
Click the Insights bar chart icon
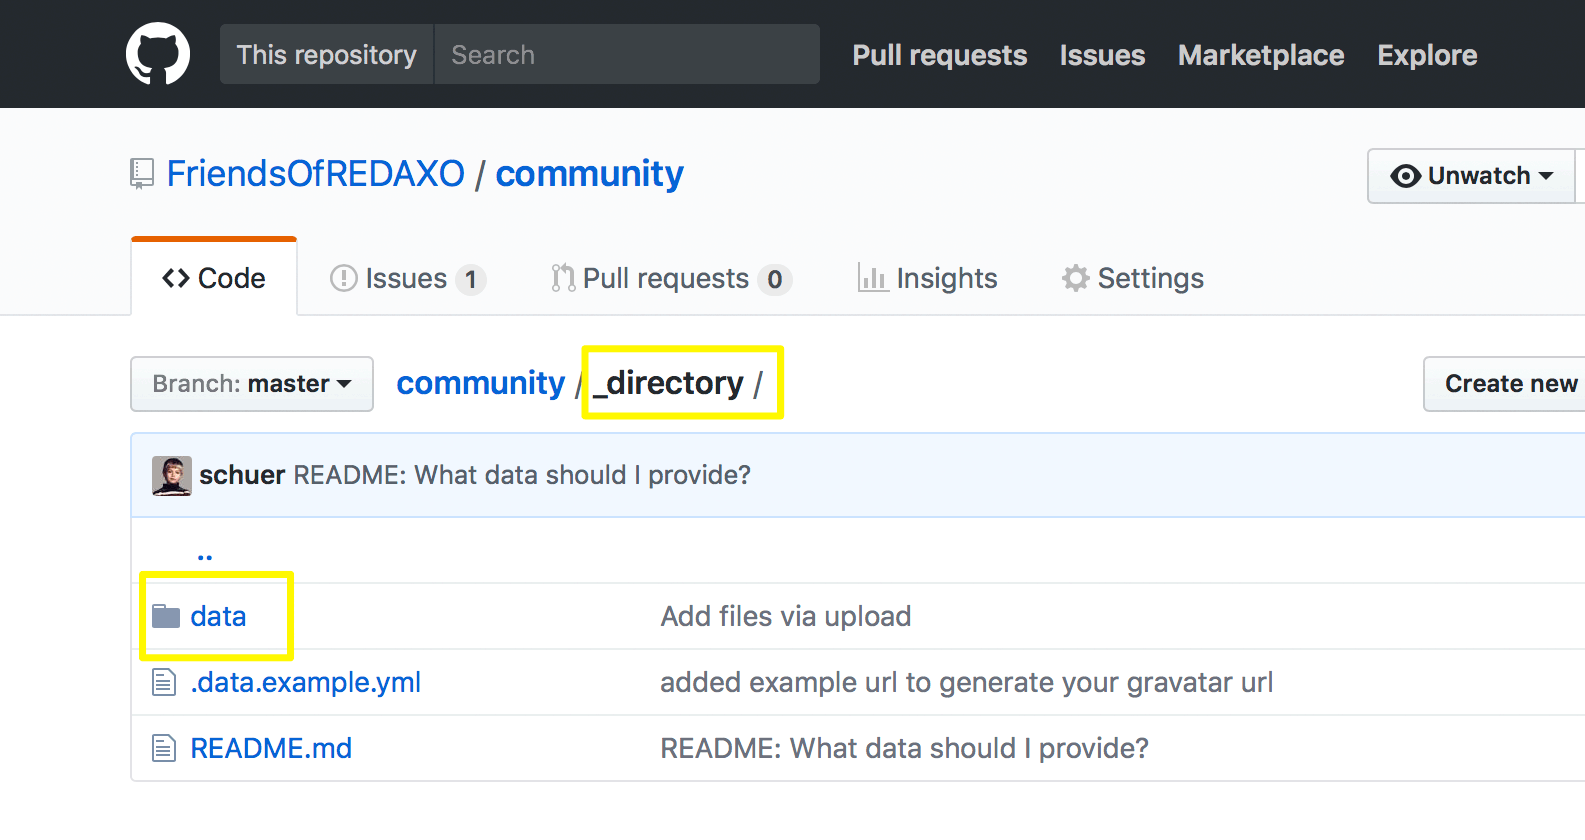[872, 278]
